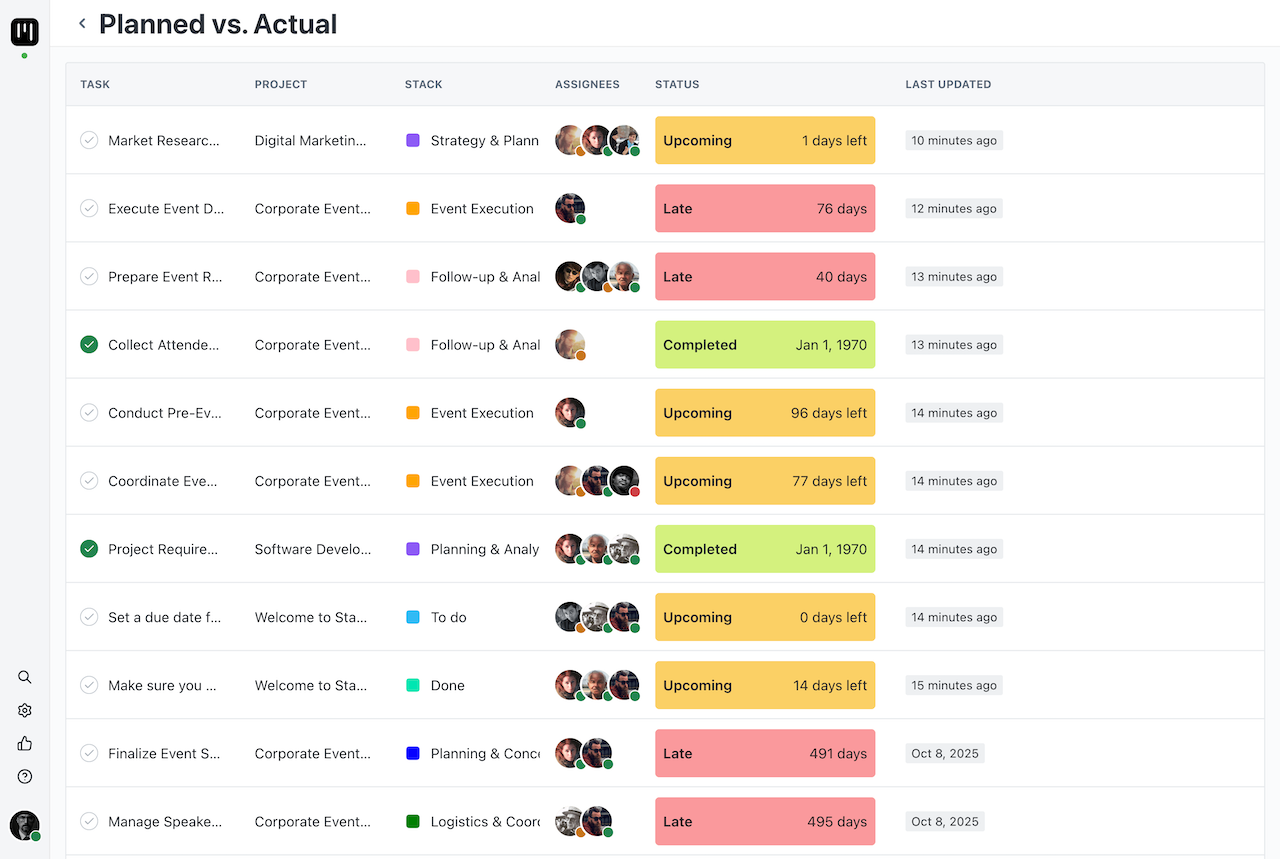Click the thumbs-up feedback icon
1280x859 pixels.
click(25, 743)
